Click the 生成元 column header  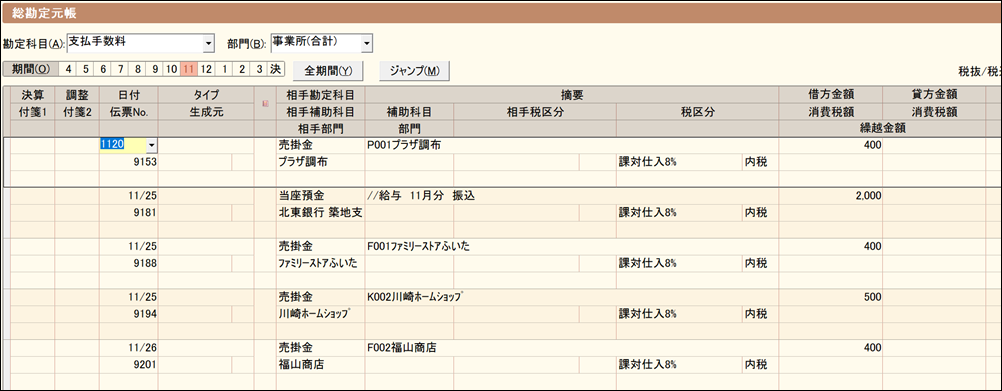[206, 112]
